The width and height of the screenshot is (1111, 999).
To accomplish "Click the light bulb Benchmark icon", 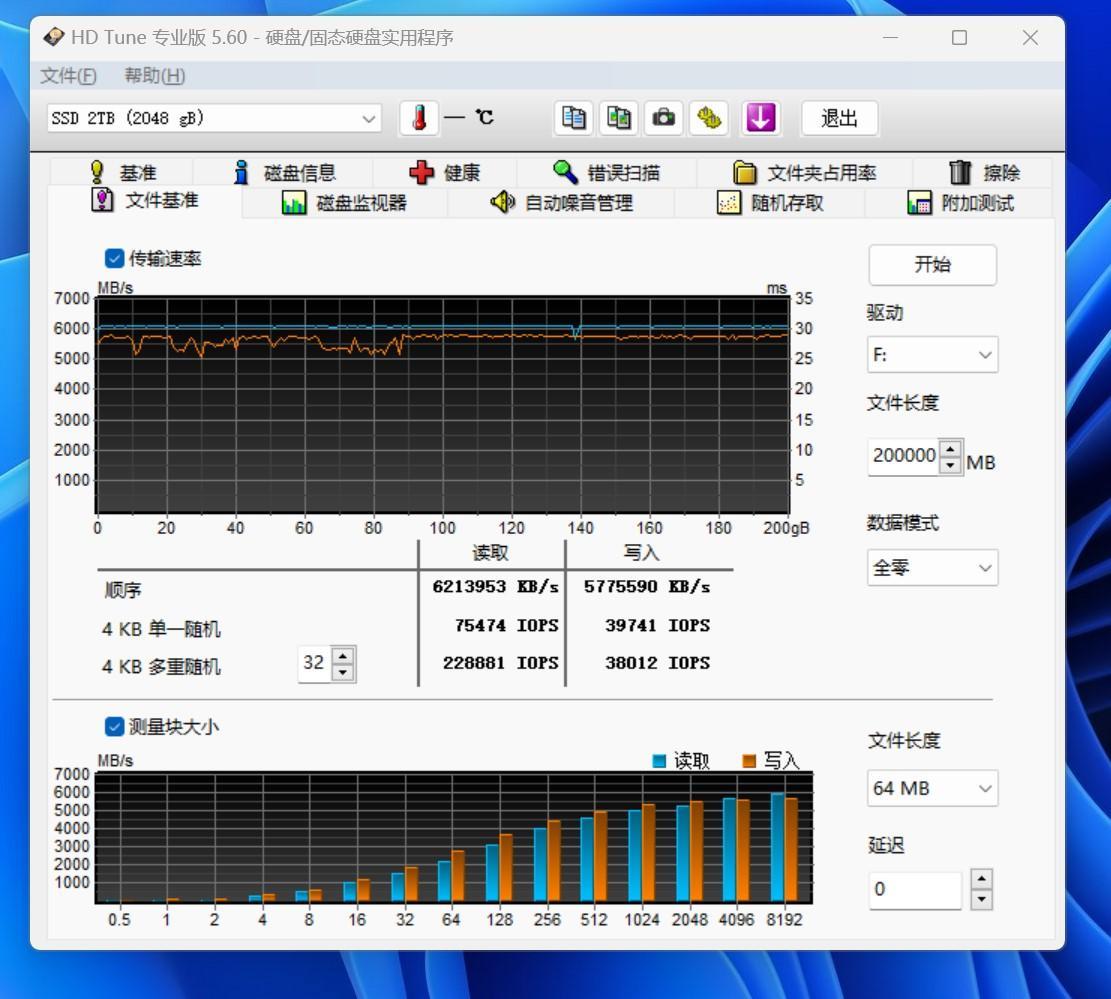I will (97, 172).
